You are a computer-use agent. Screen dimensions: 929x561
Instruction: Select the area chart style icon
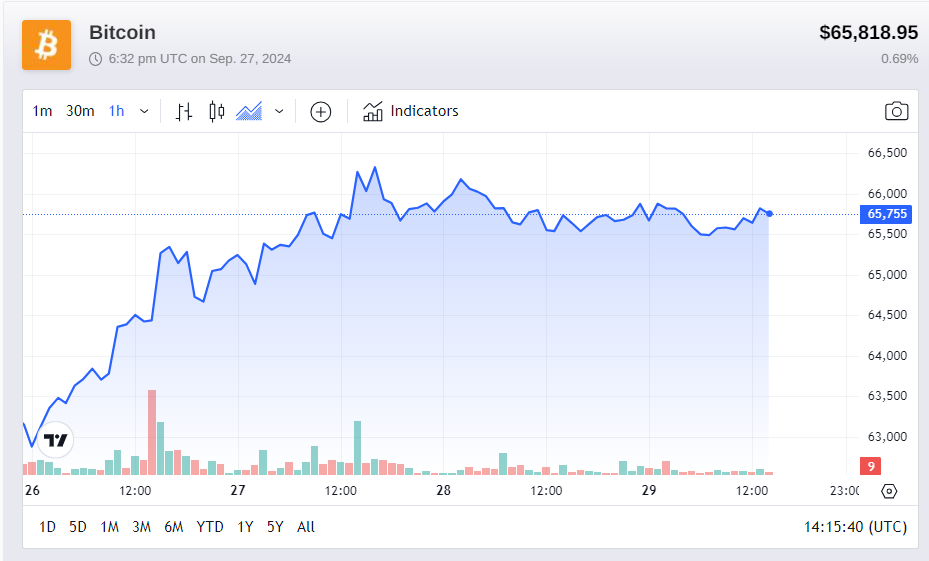tap(249, 111)
